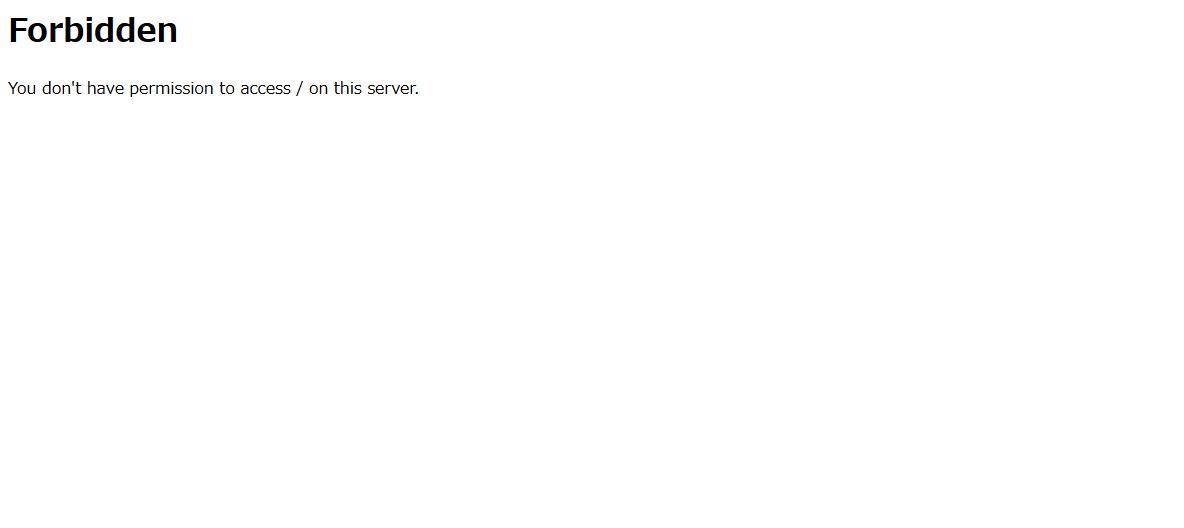Click the word "this" in the sentence
This screenshot has width=1184, height=528.
[x=348, y=88]
